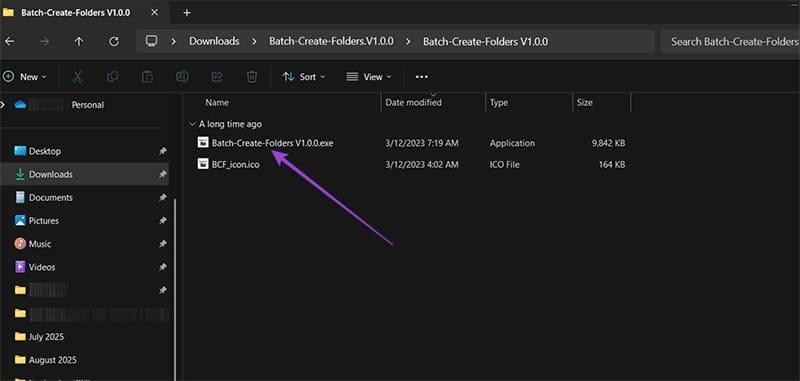
Task: Open Downloads in the sidebar
Action: pyautogui.click(x=51, y=174)
